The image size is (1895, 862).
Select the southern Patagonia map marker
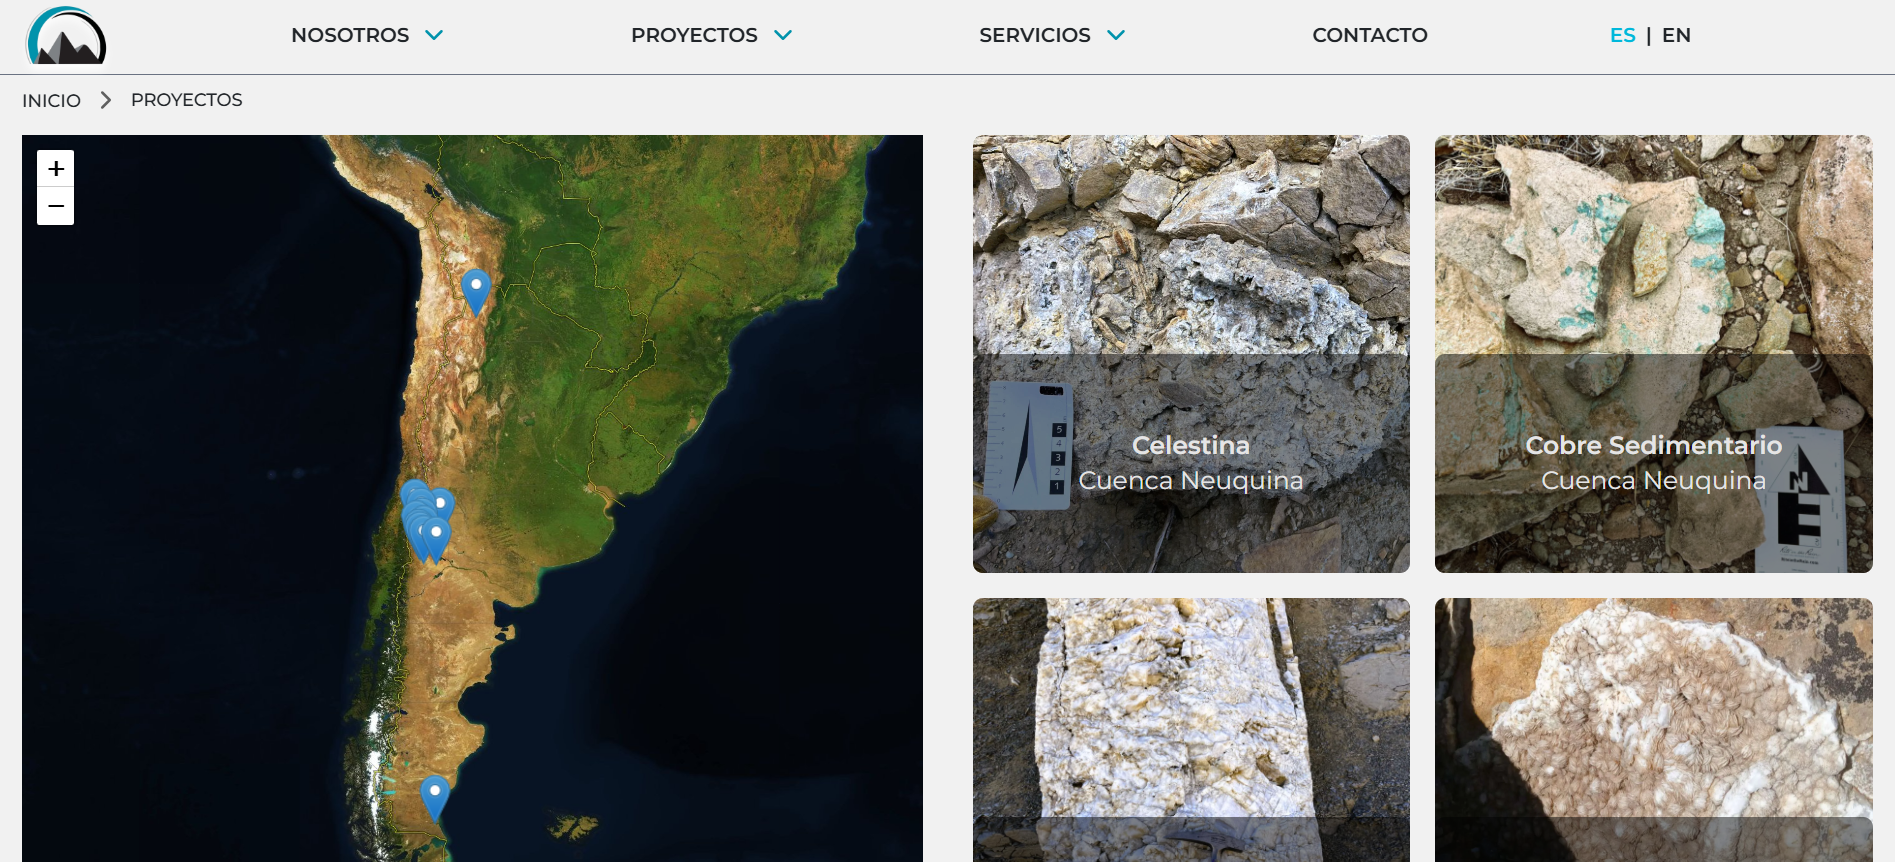coord(435,798)
